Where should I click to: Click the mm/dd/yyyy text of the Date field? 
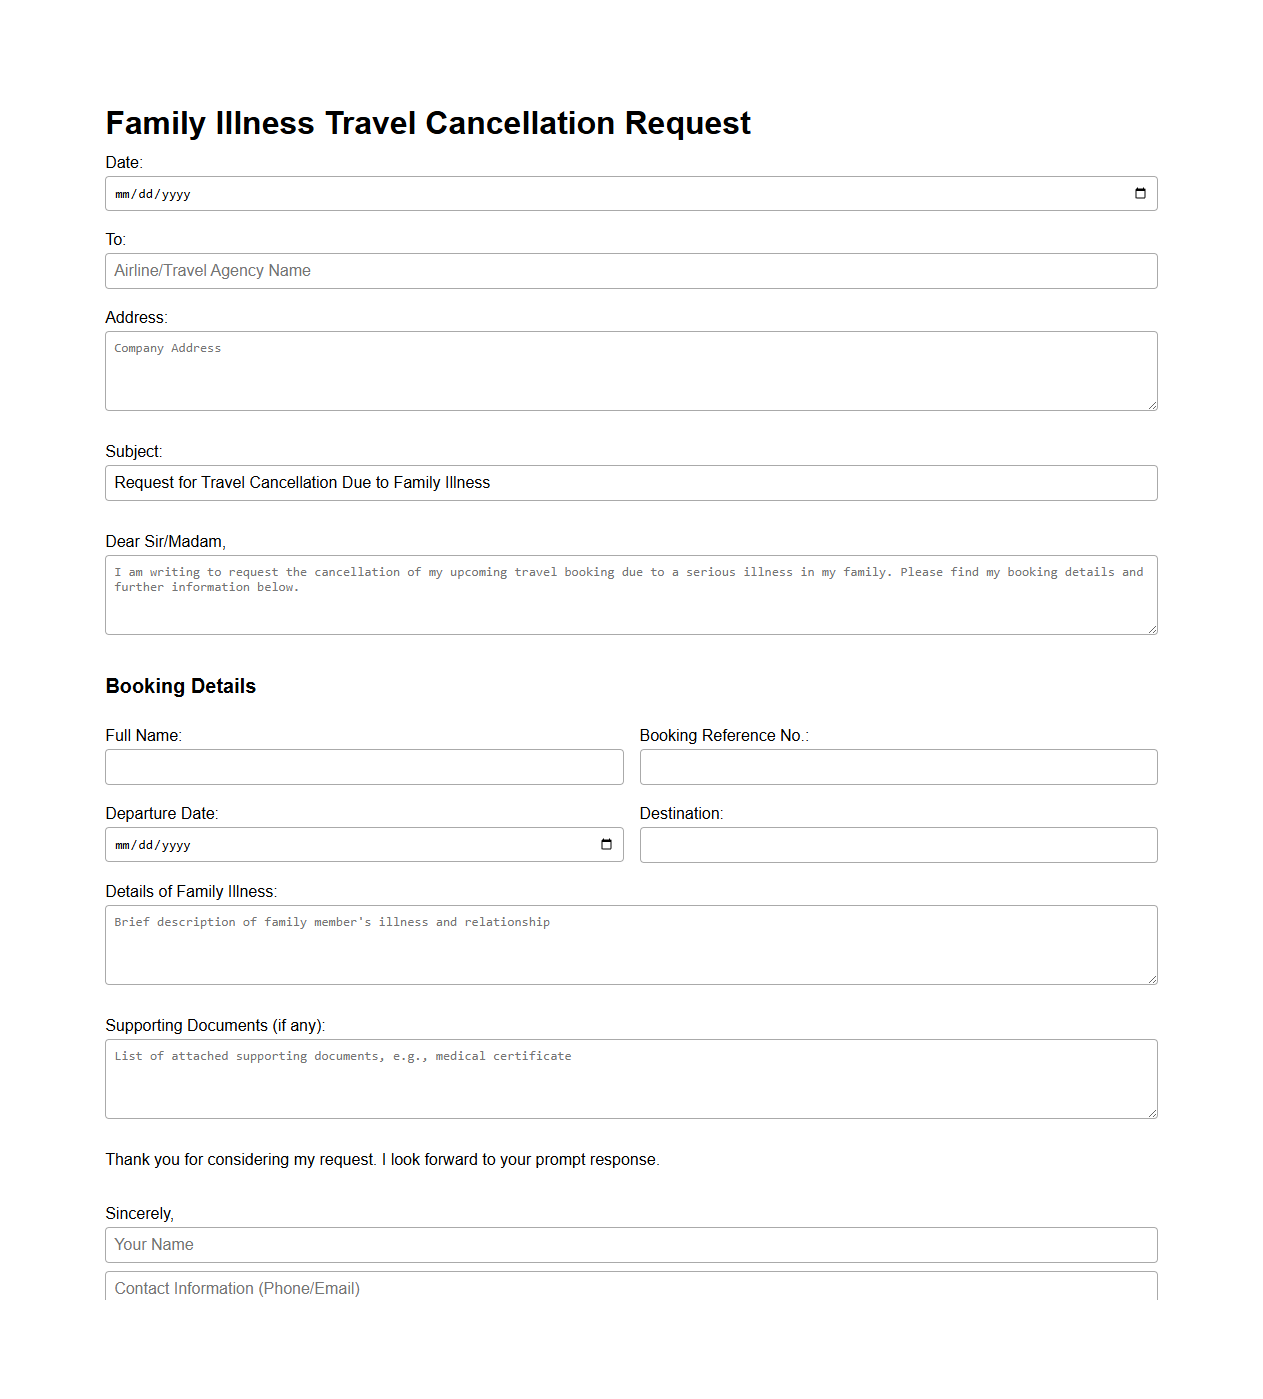coord(151,193)
